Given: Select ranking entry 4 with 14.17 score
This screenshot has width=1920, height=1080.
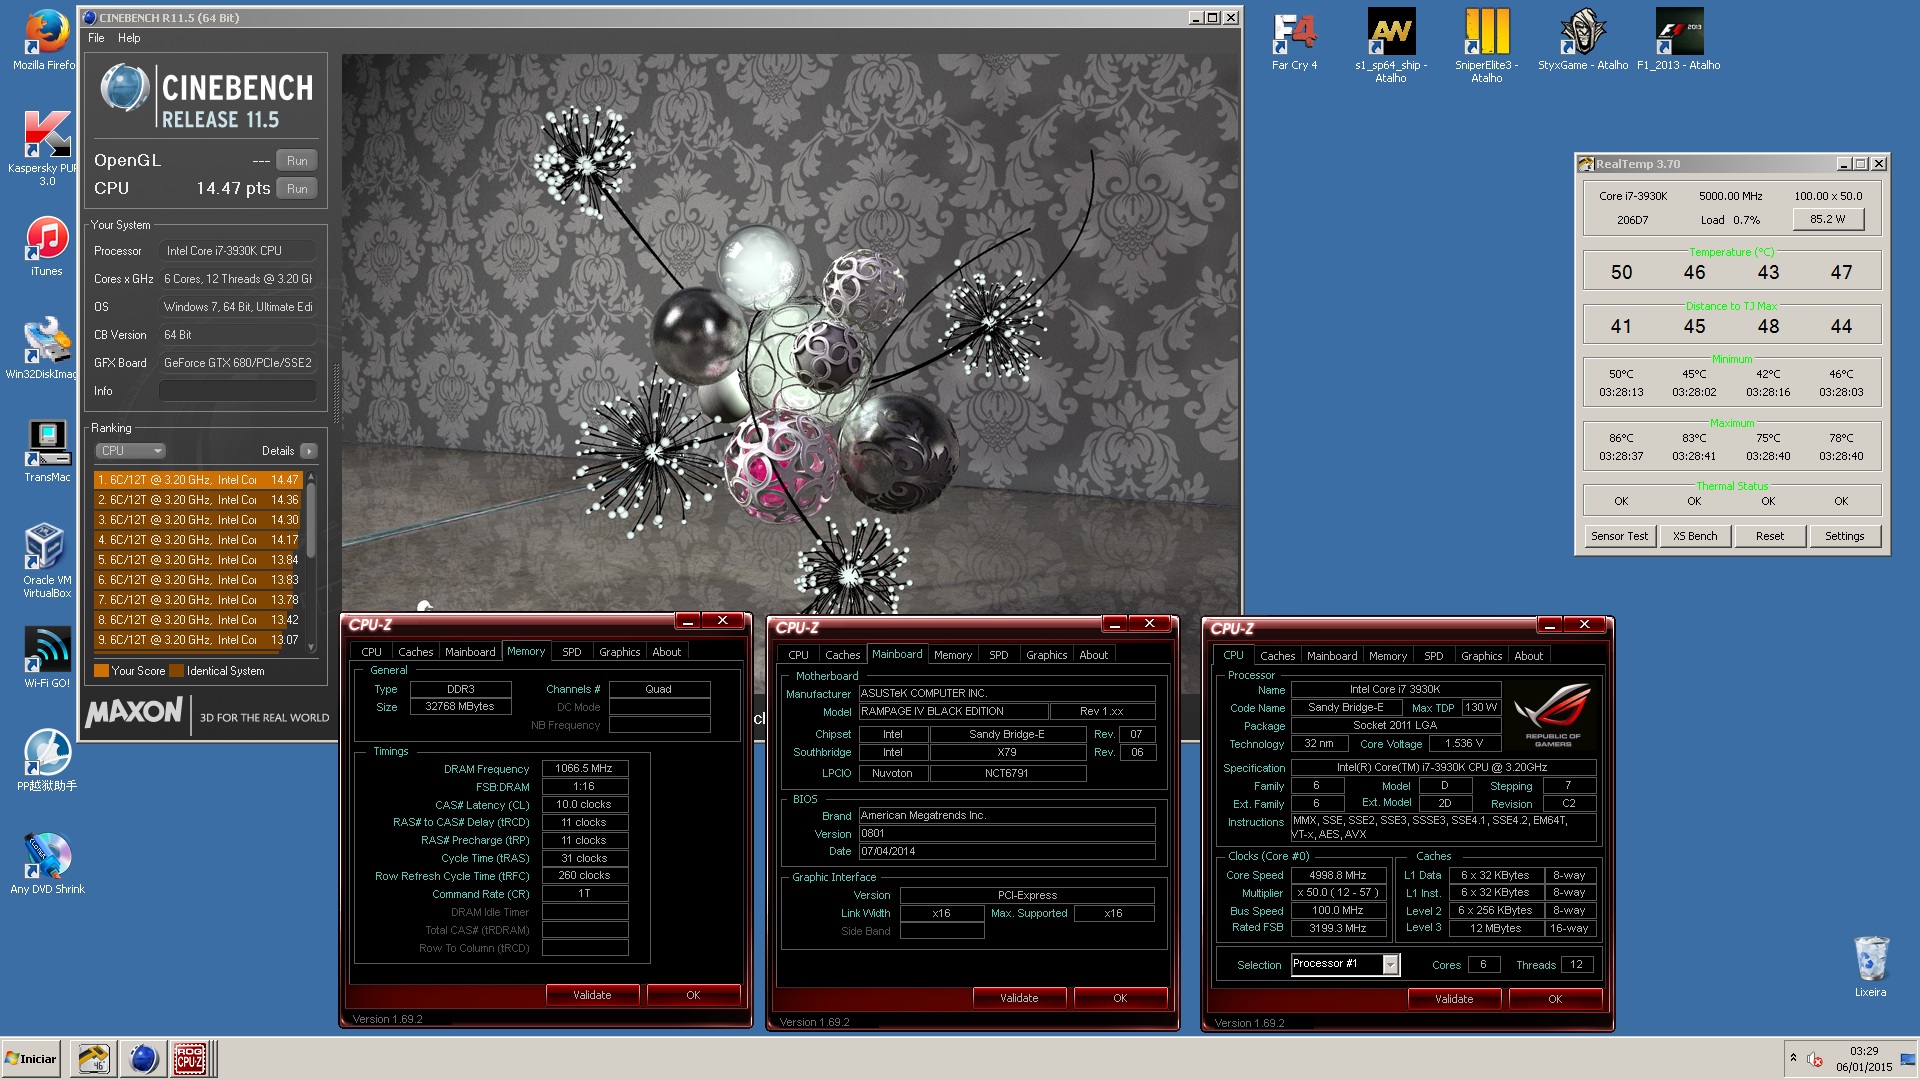Looking at the screenshot, I should [198, 540].
